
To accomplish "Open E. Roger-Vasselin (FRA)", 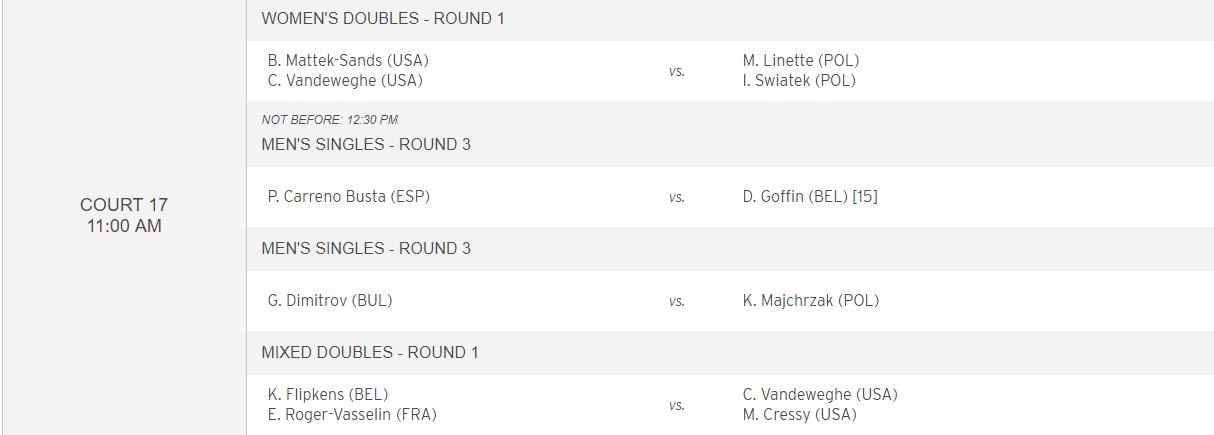I will [352, 415].
